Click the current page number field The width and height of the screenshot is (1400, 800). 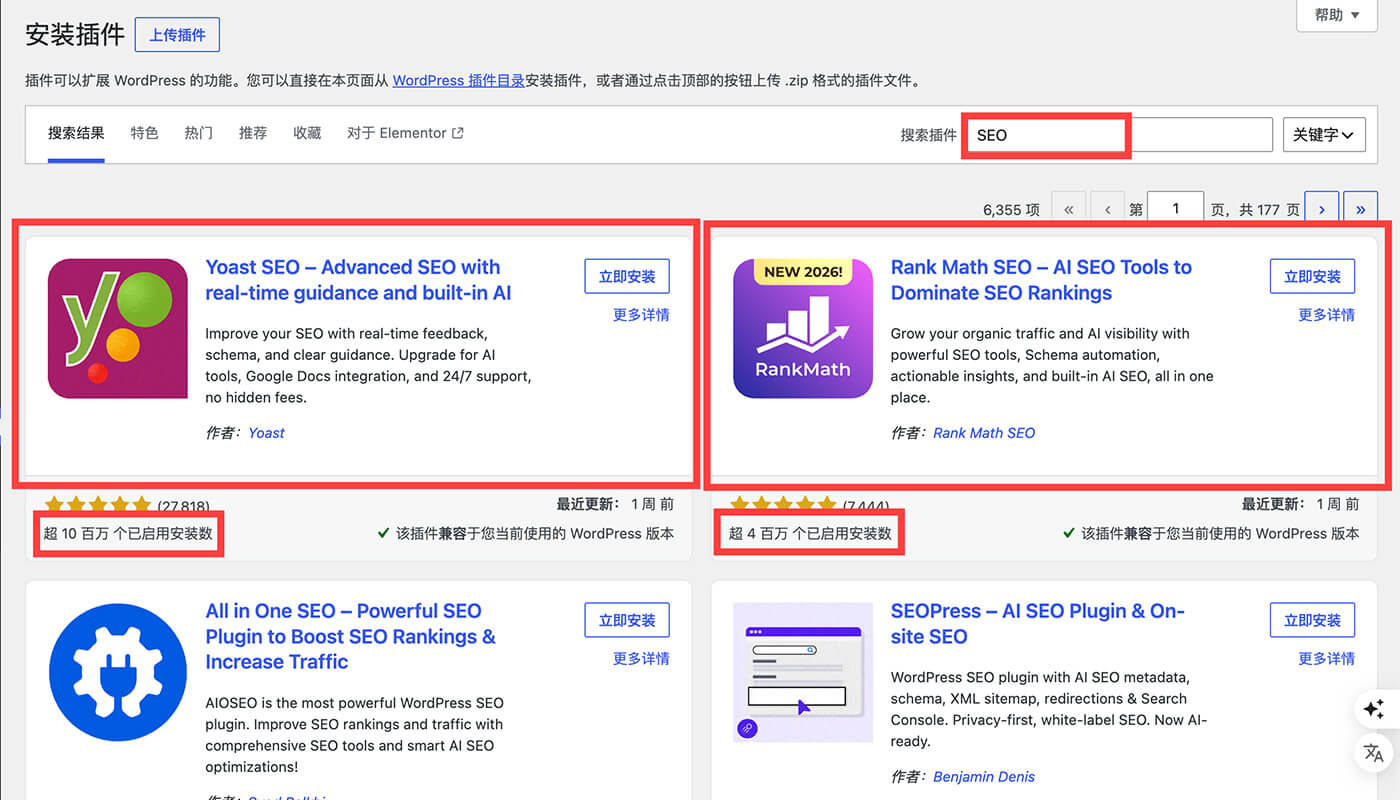[x=1175, y=209]
